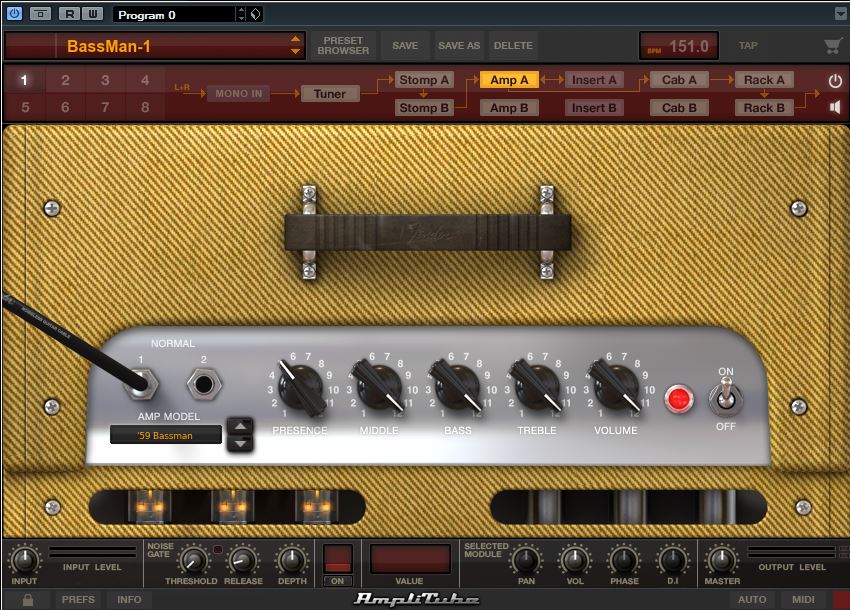Open the shopping cart store icon
The height and width of the screenshot is (610, 850).
tap(832, 46)
